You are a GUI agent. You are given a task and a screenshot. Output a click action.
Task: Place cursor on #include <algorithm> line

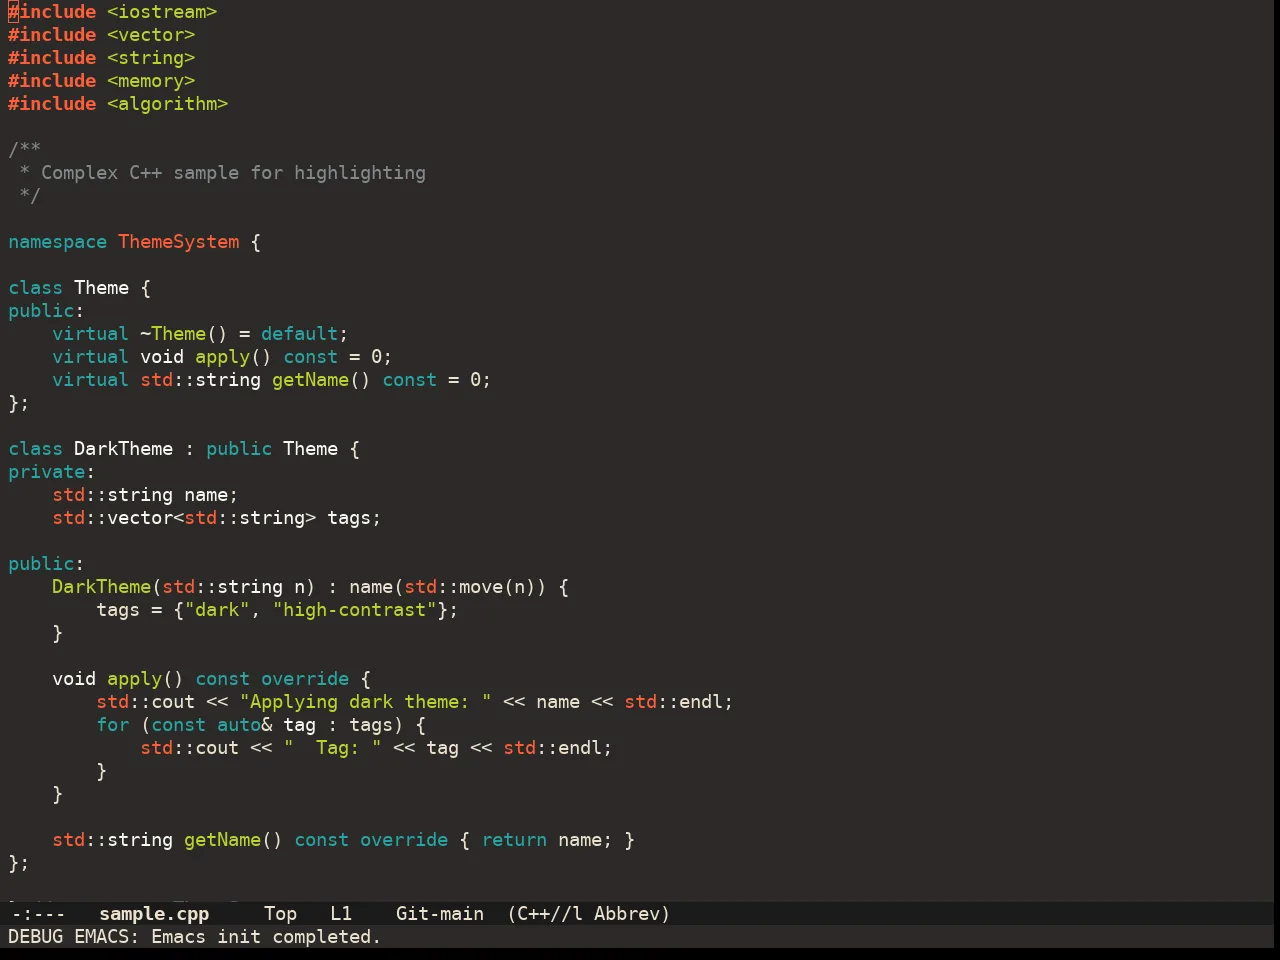(118, 104)
